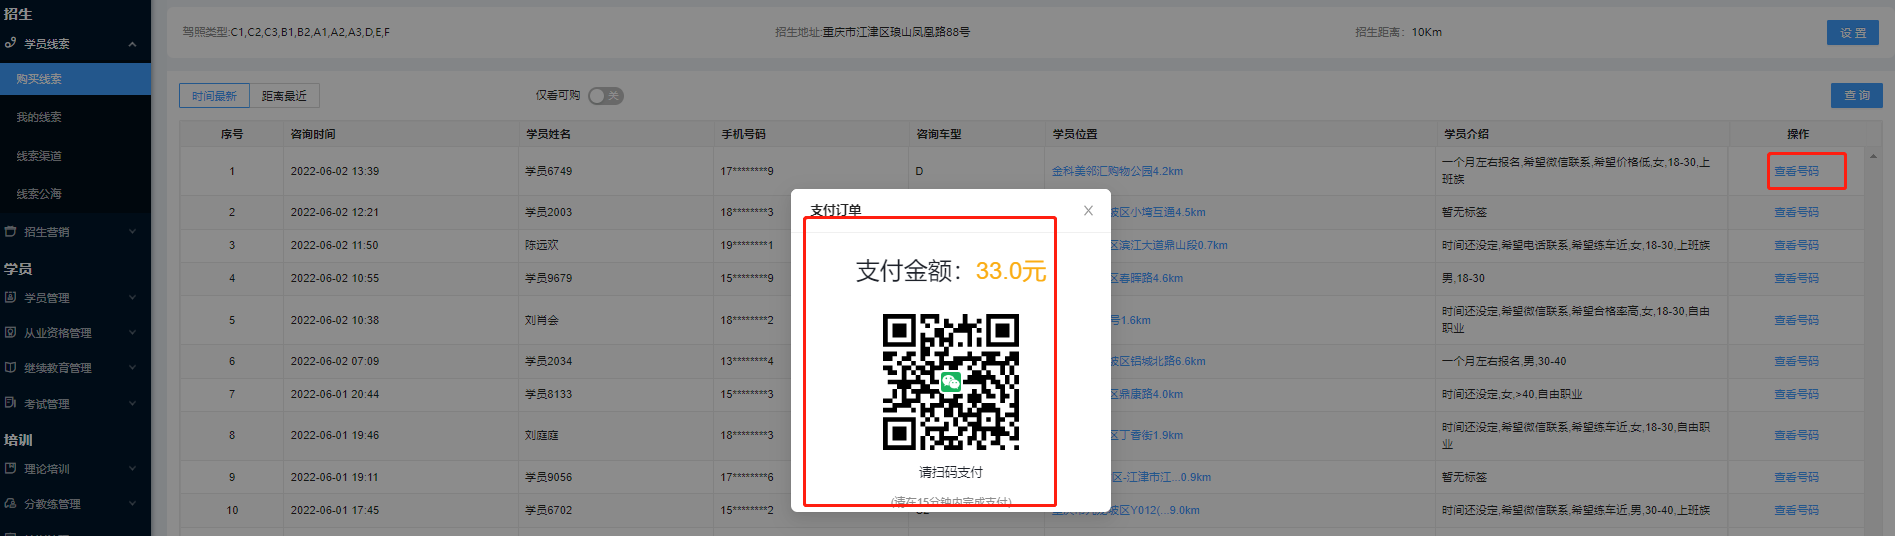
Task: Click the WeChat payment QR code
Action: click(x=950, y=382)
